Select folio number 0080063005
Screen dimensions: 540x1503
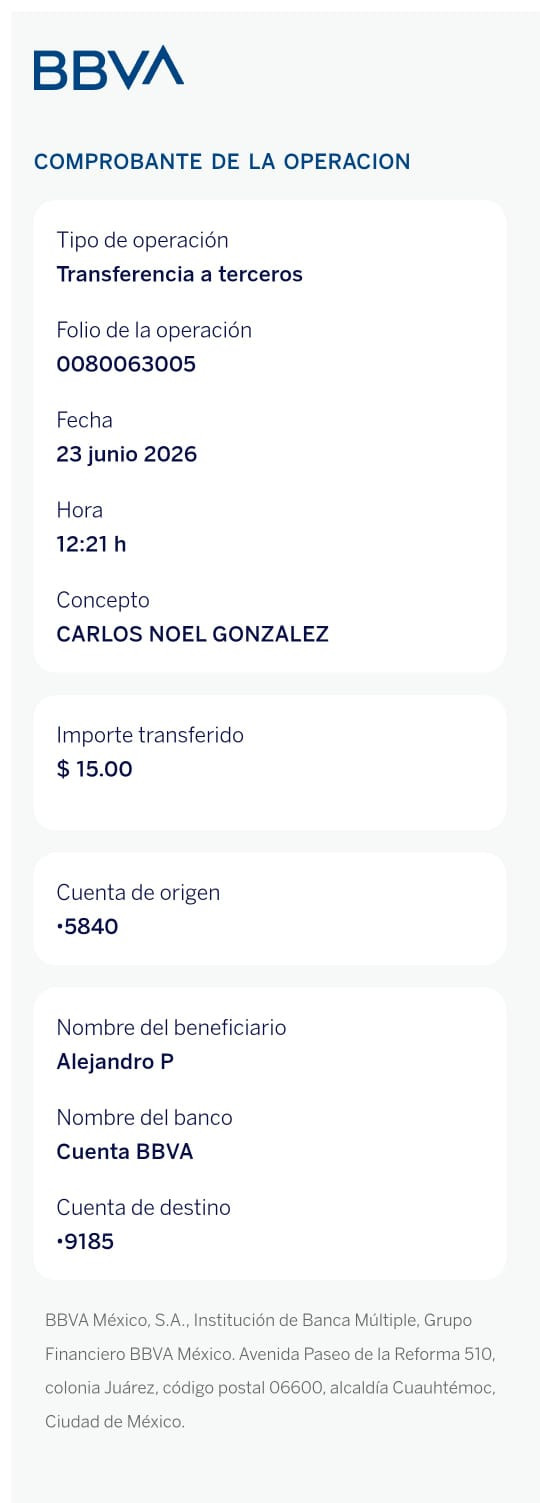pyautogui.click(x=126, y=364)
